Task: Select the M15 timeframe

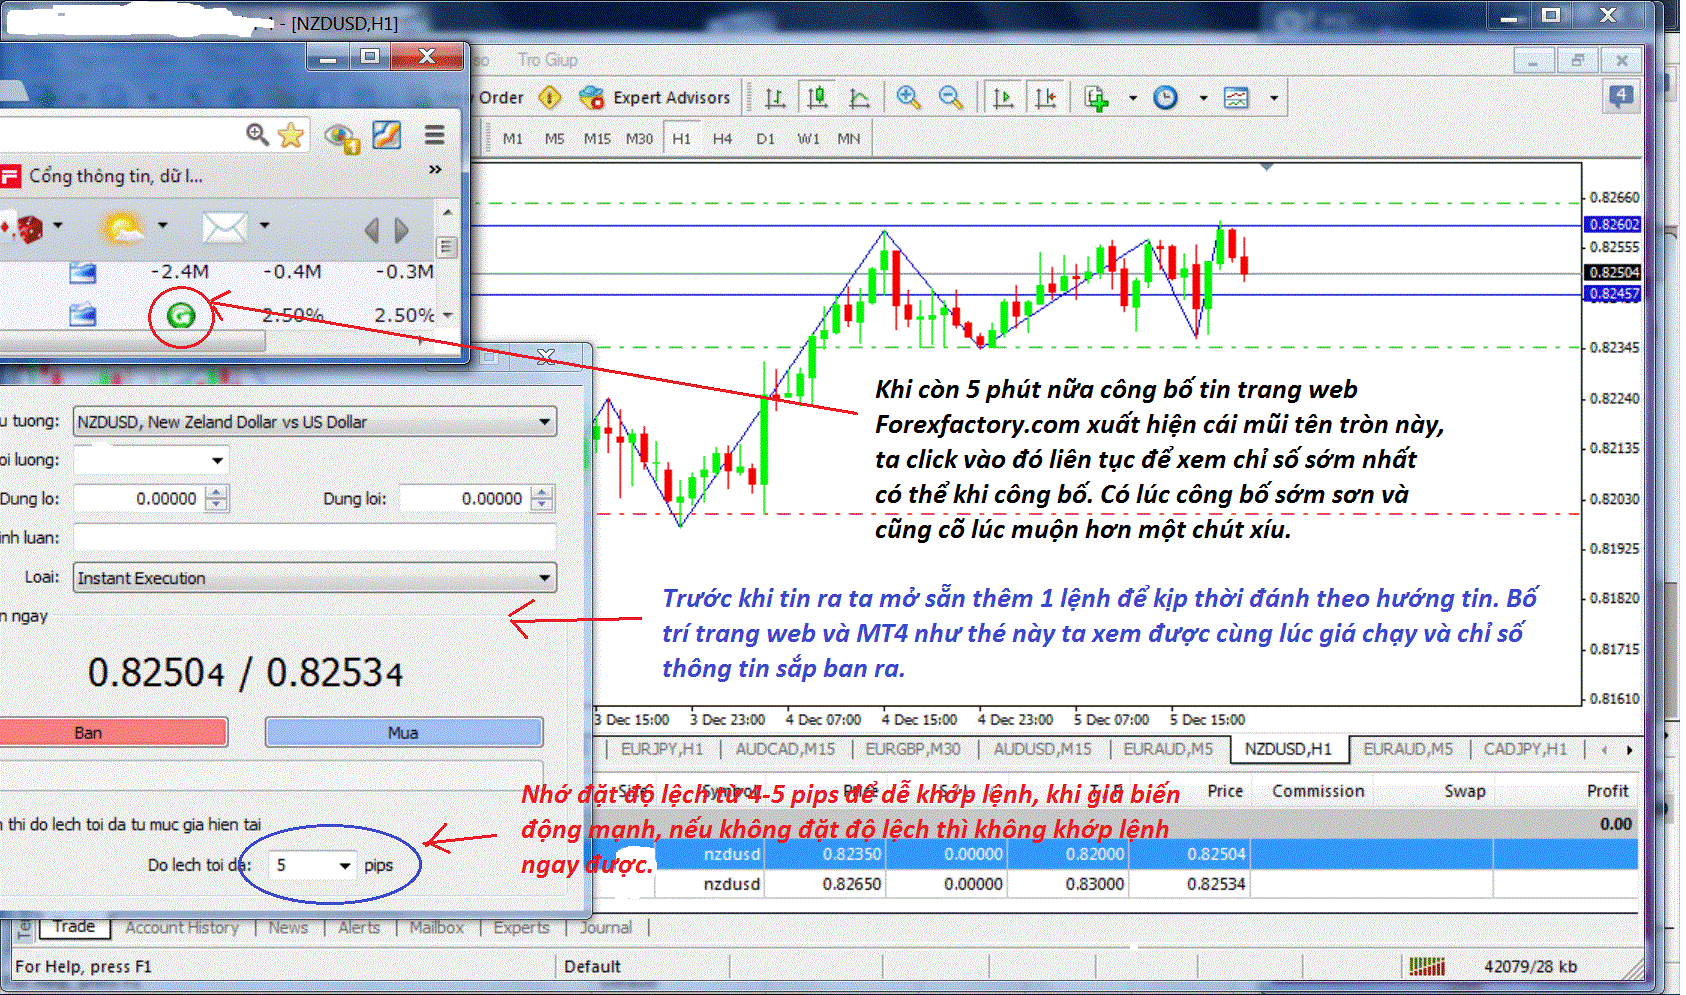Action: pos(597,139)
